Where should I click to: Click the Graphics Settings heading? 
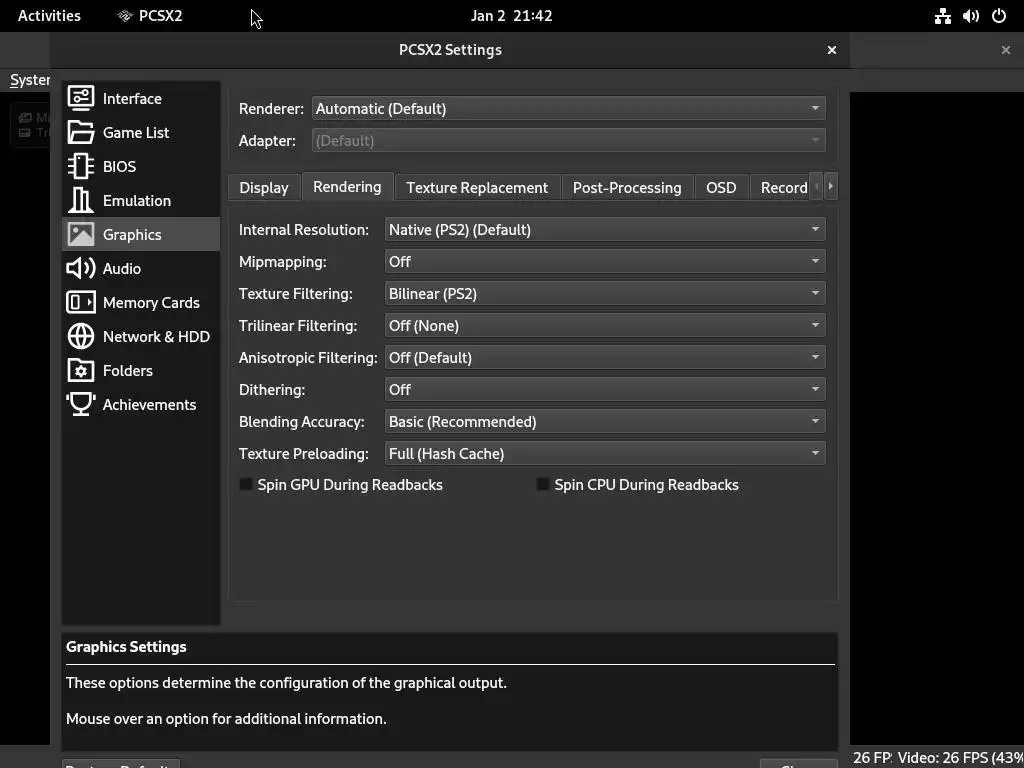126,647
